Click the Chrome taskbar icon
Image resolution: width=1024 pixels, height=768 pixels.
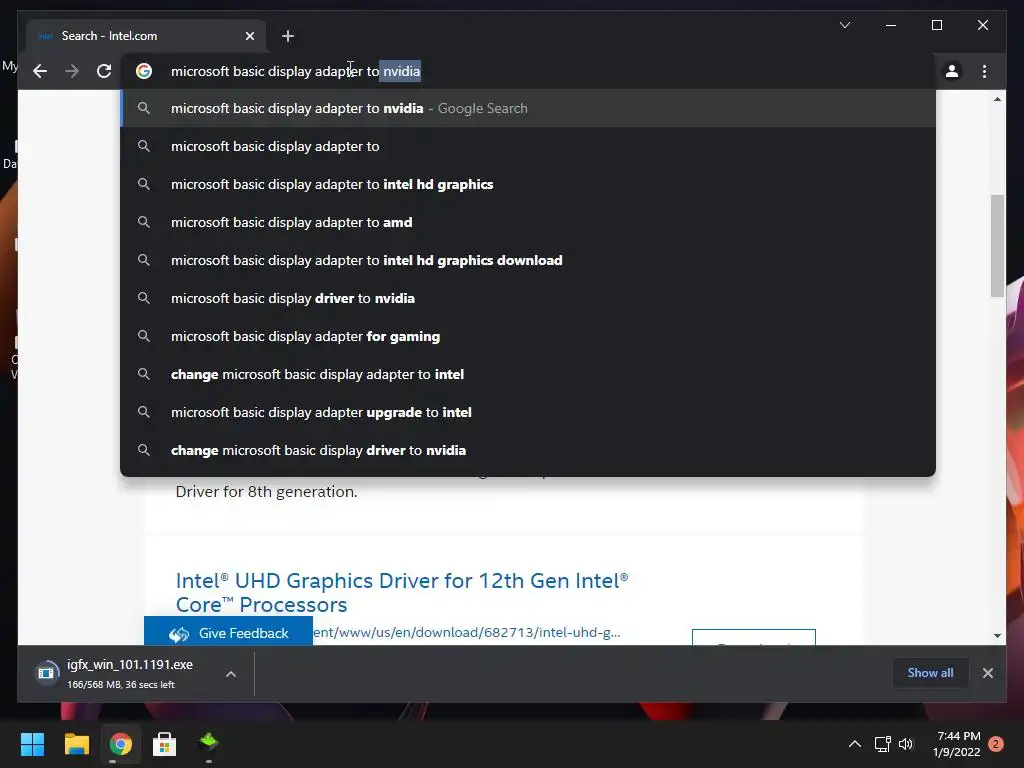pos(120,744)
